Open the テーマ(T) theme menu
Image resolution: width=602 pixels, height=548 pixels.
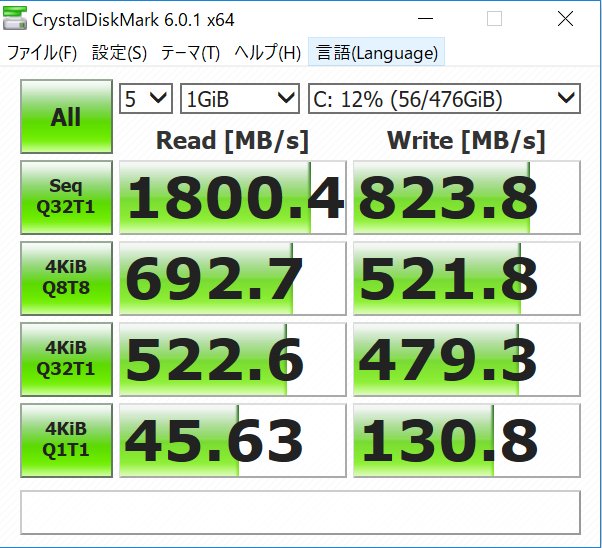pos(190,53)
